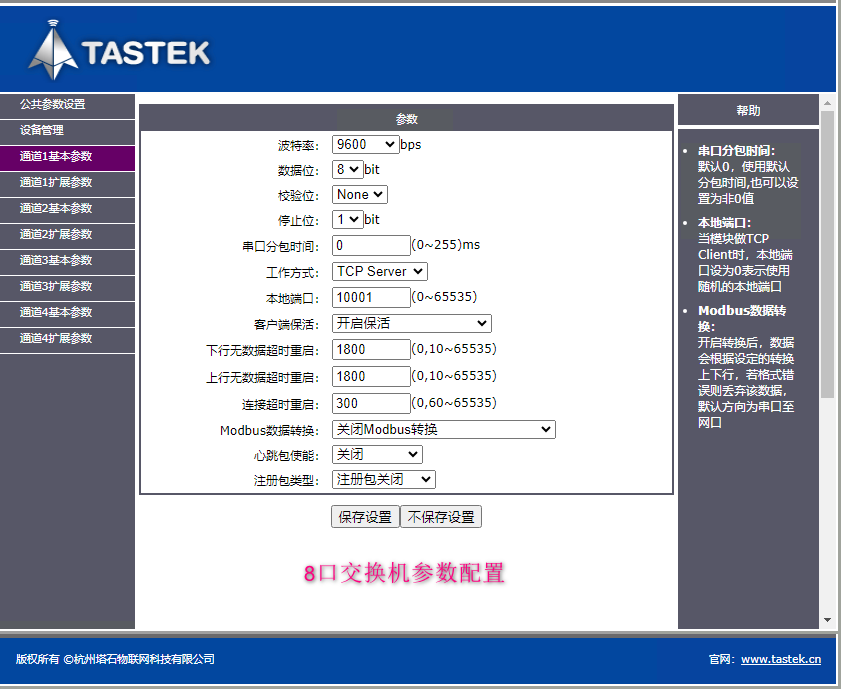Click the Modbus数据转换 label
The width and height of the screenshot is (841, 689).
click(269, 431)
